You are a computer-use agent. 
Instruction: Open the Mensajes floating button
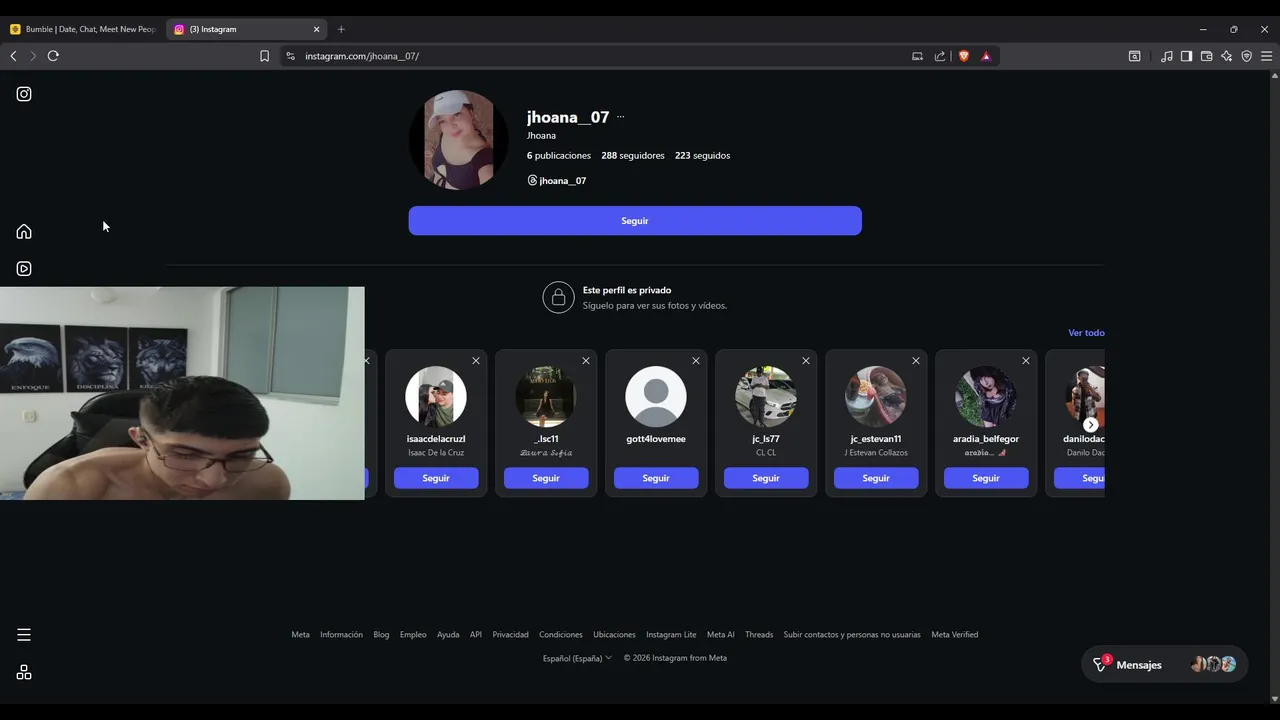pos(1164,665)
